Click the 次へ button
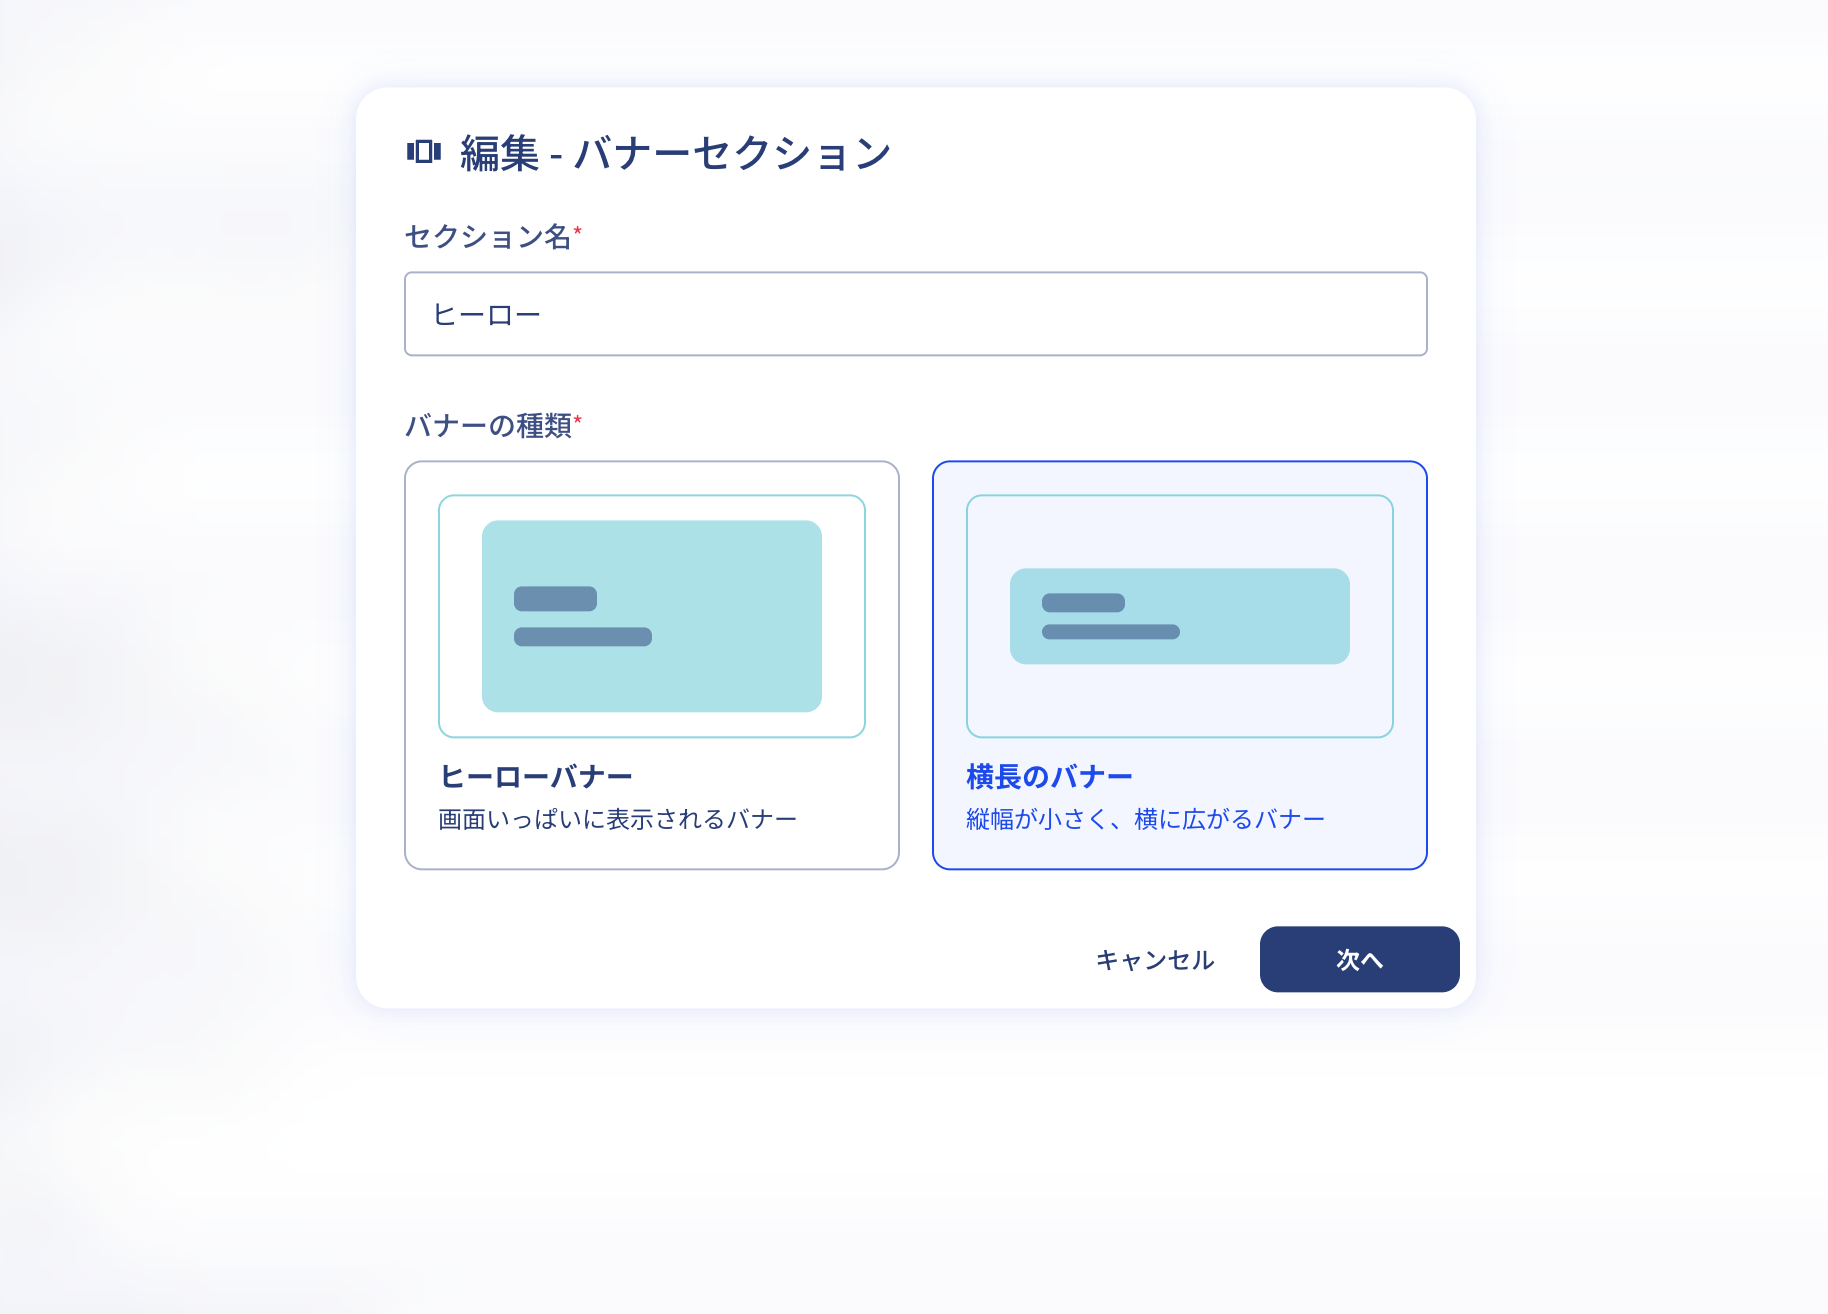This screenshot has height=1314, width=1828. (1359, 960)
